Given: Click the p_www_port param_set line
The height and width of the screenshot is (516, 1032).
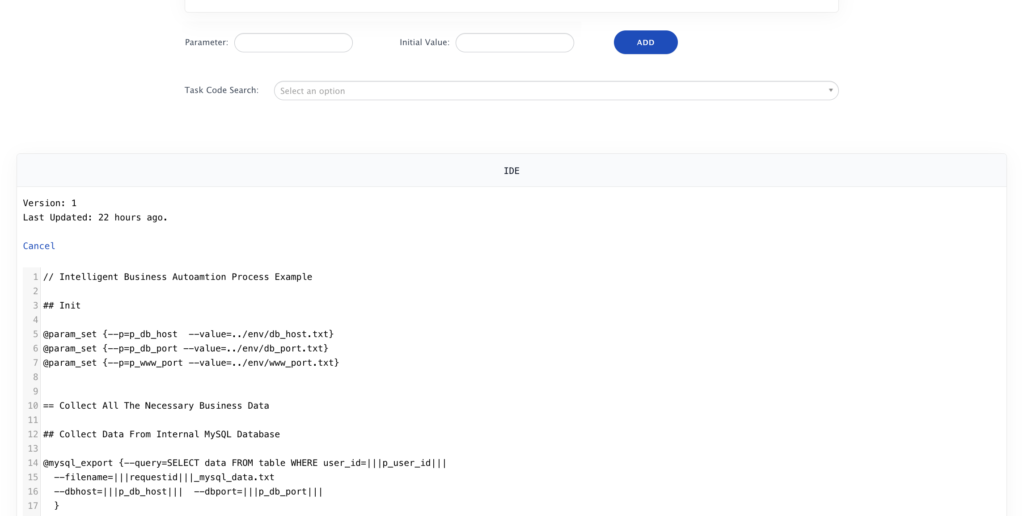Looking at the screenshot, I should (191, 363).
